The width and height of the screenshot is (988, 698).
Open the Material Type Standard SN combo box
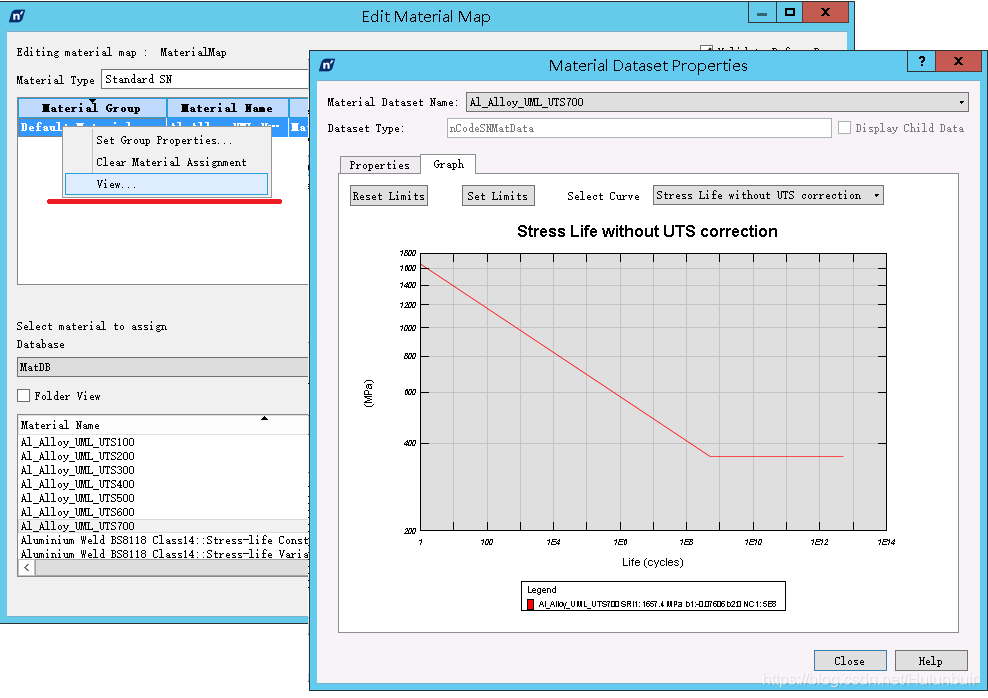tap(205, 79)
